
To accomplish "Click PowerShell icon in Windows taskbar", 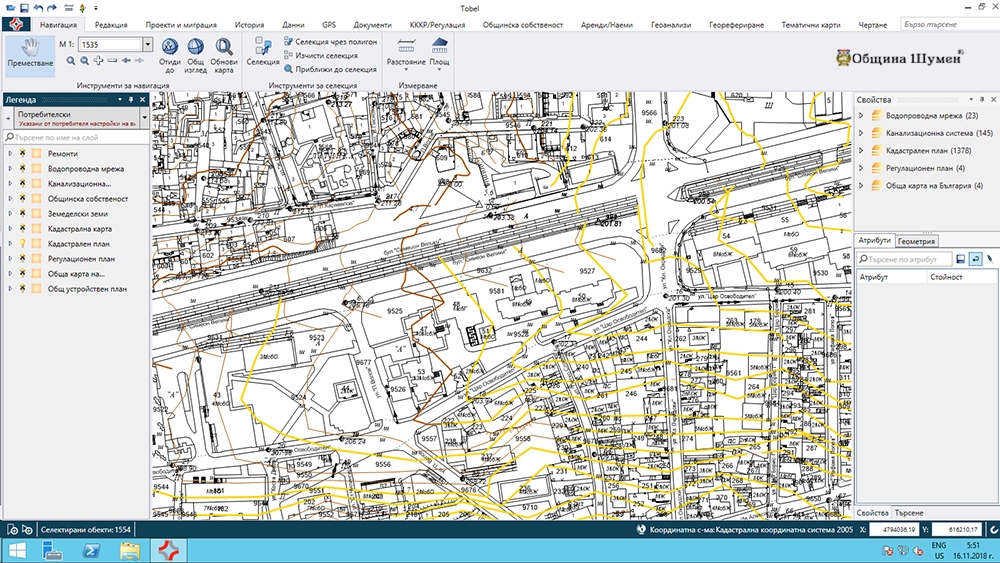I will [90, 550].
